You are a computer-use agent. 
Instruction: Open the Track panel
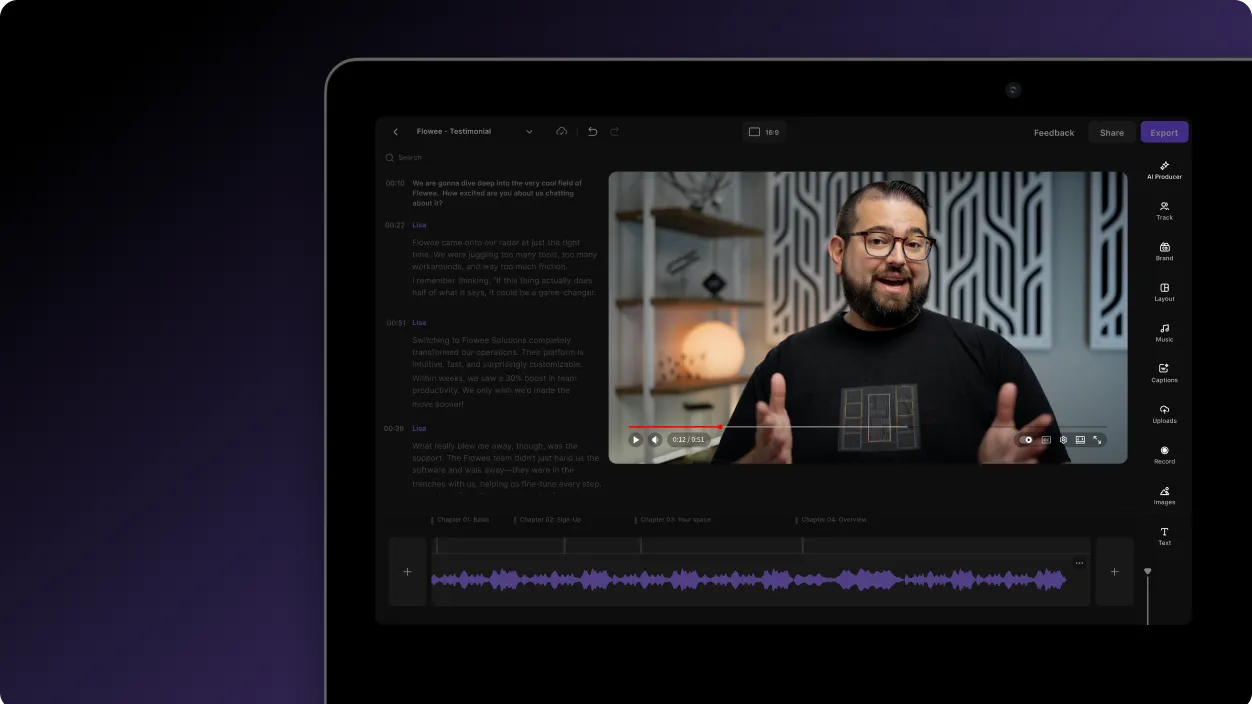[x=1164, y=210]
